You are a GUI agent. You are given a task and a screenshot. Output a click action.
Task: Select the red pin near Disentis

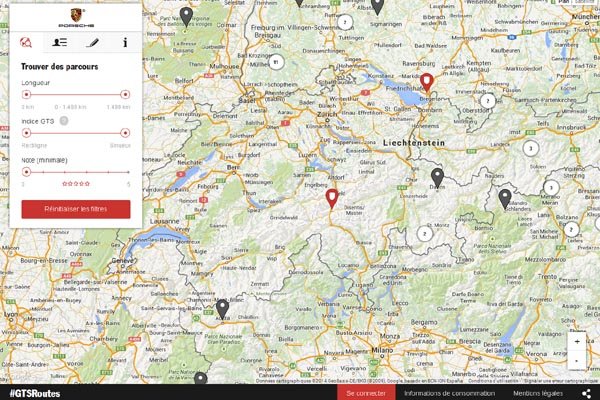coord(332,198)
